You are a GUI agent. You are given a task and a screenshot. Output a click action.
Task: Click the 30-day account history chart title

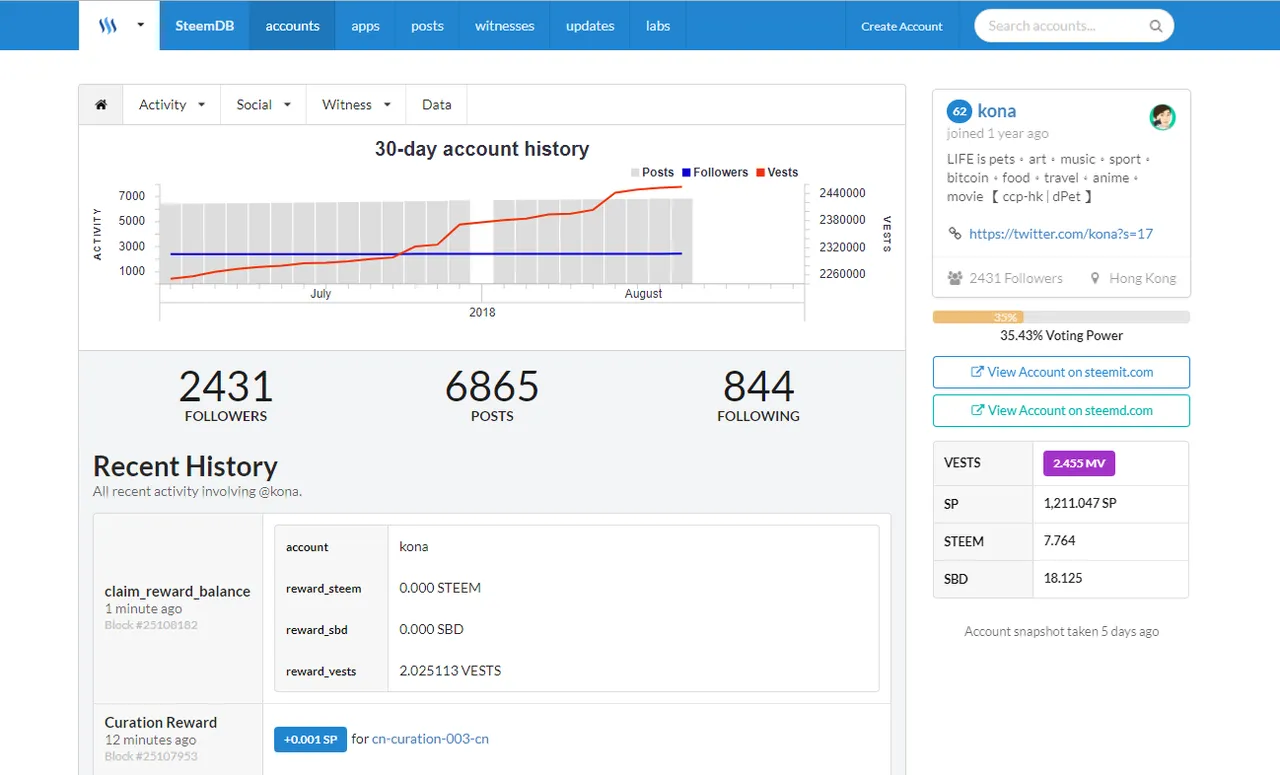click(482, 149)
